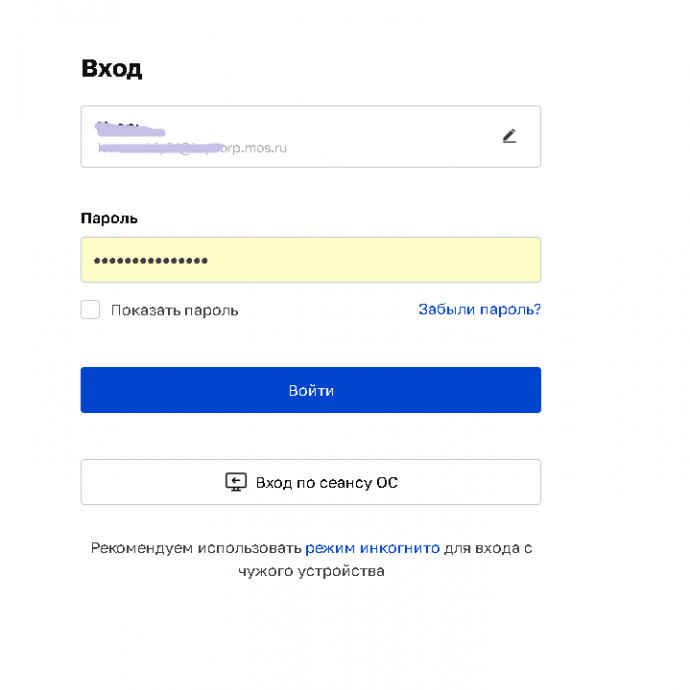Click the Показать пароль label text

[174, 310]
